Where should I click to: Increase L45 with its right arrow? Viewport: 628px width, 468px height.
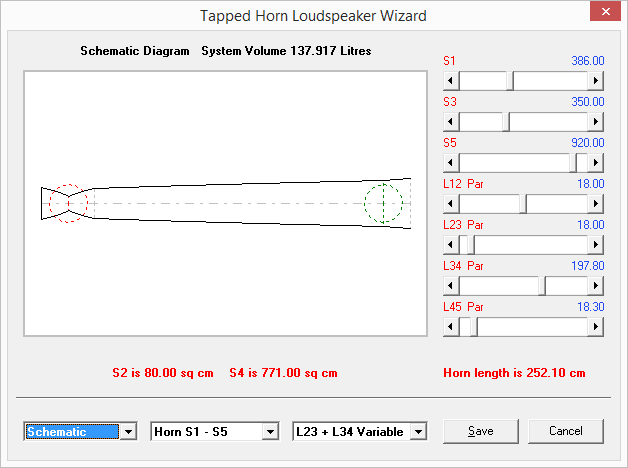[x=596, y=327]
